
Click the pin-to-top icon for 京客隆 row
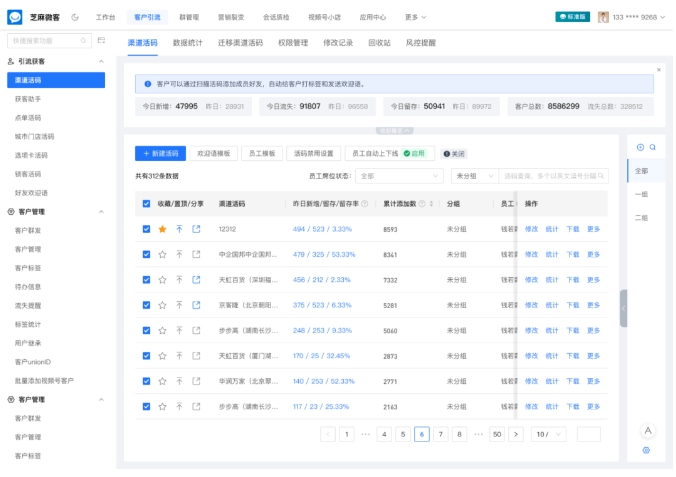pos(179,305)
